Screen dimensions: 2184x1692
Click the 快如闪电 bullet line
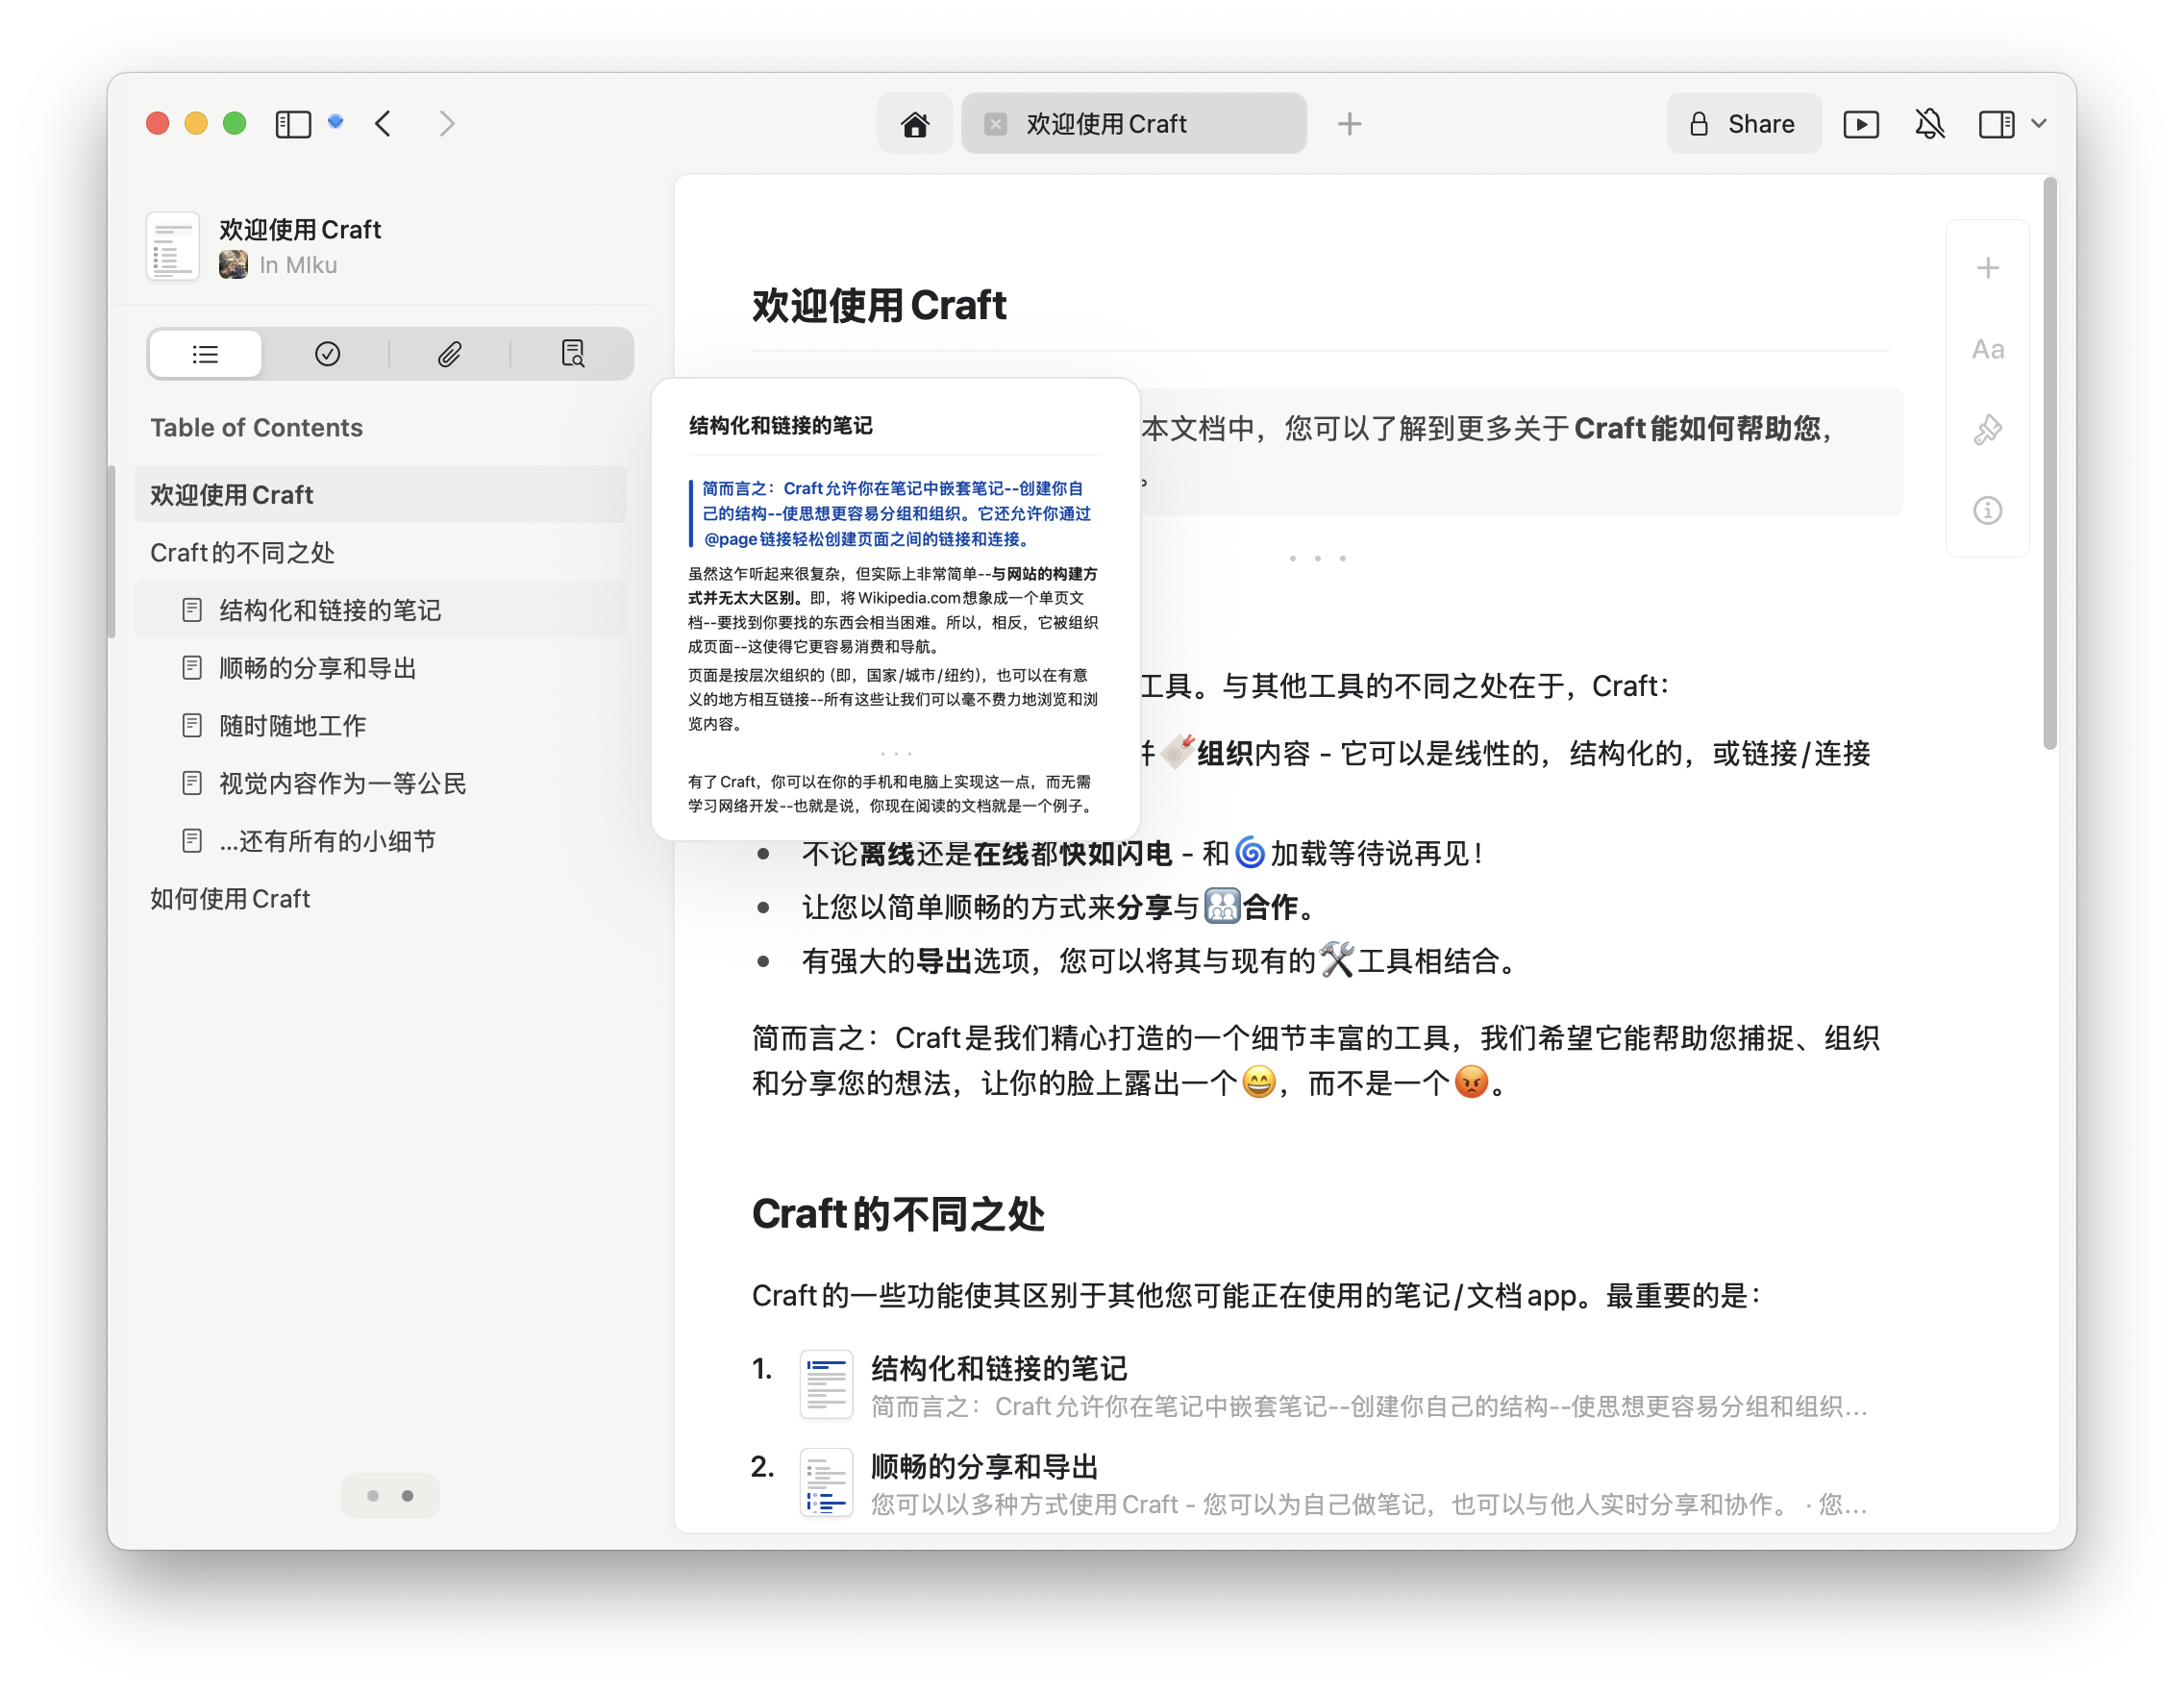[1142, 853]
